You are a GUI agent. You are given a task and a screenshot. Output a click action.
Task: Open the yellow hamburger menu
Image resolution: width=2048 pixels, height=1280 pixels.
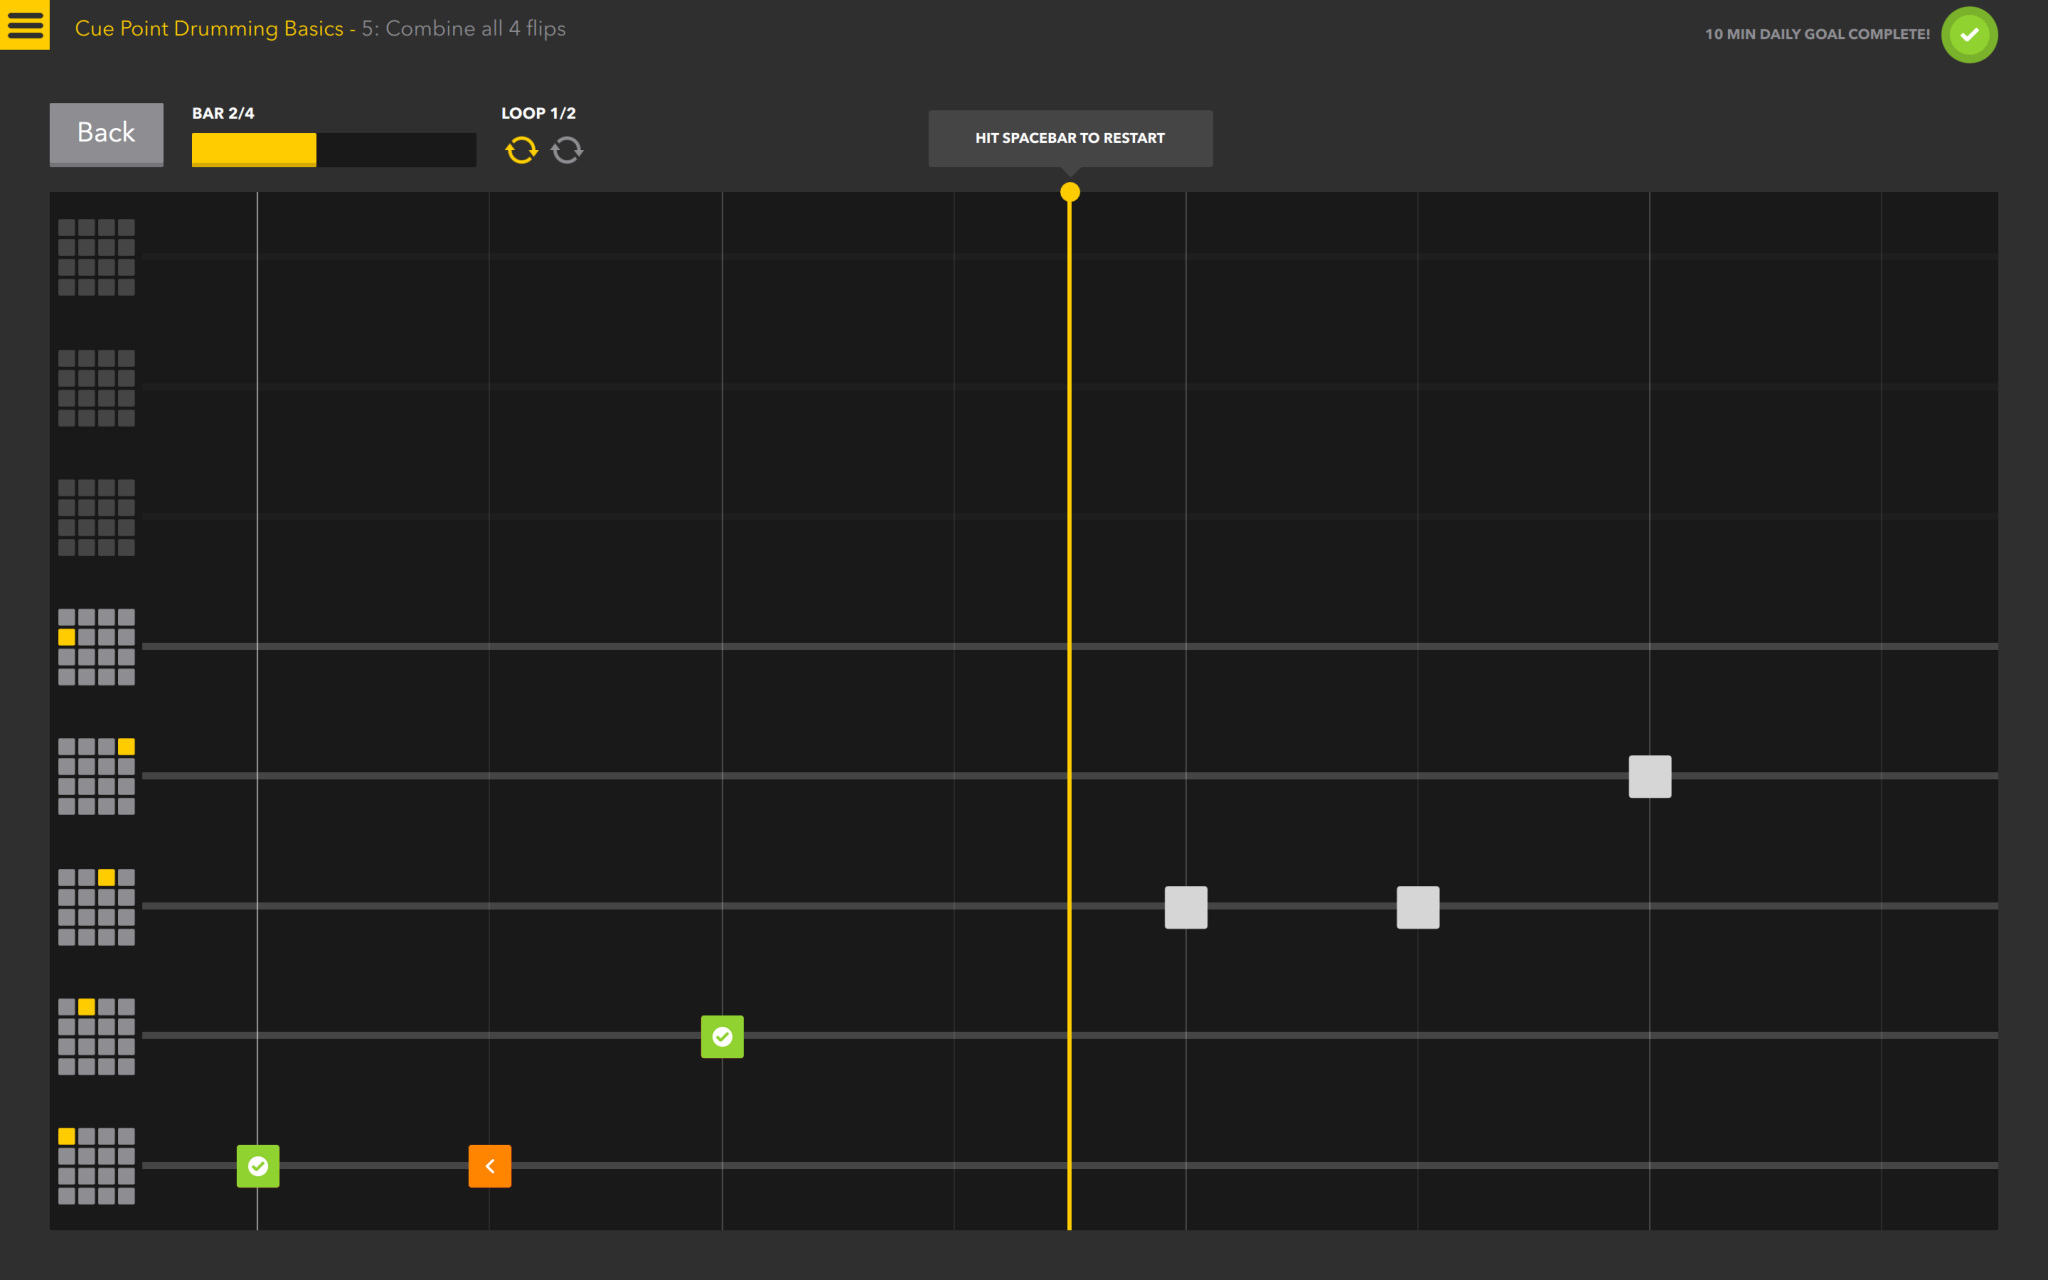(x=25, y=25)
